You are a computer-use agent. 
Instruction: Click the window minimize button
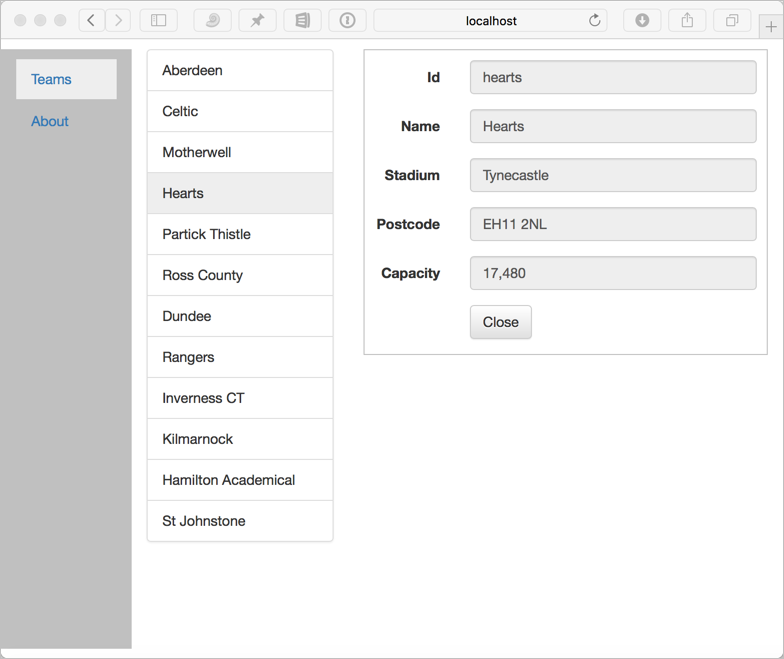point(40,20)
